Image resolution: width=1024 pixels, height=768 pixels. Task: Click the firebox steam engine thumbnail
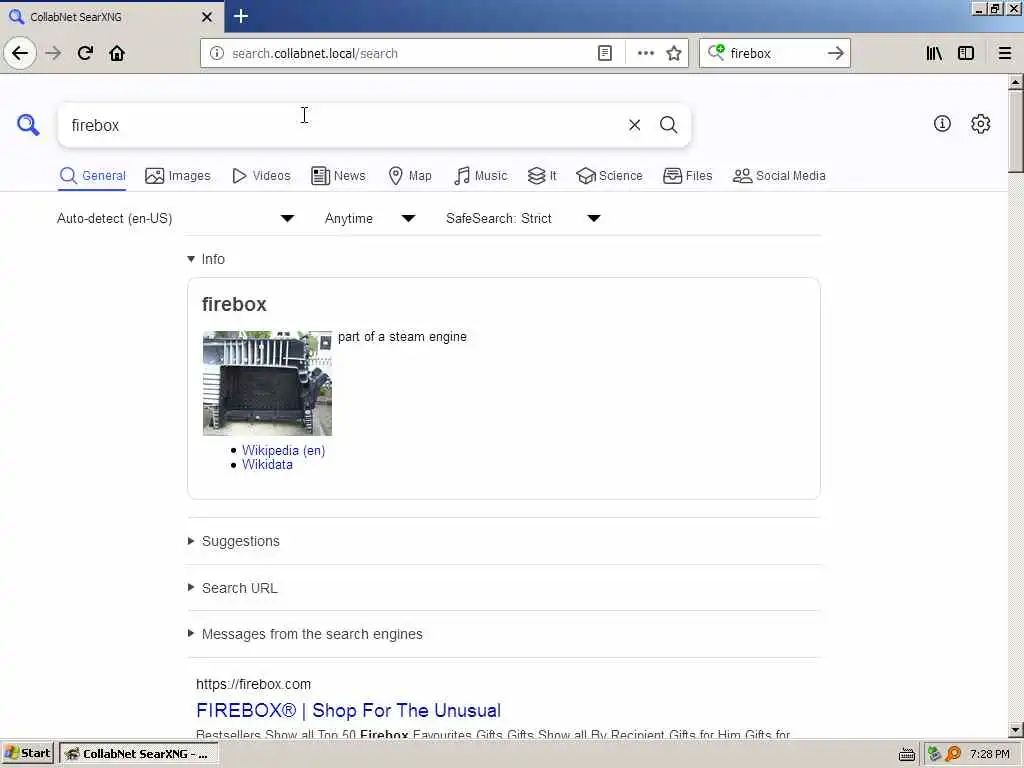pos(267,383)
